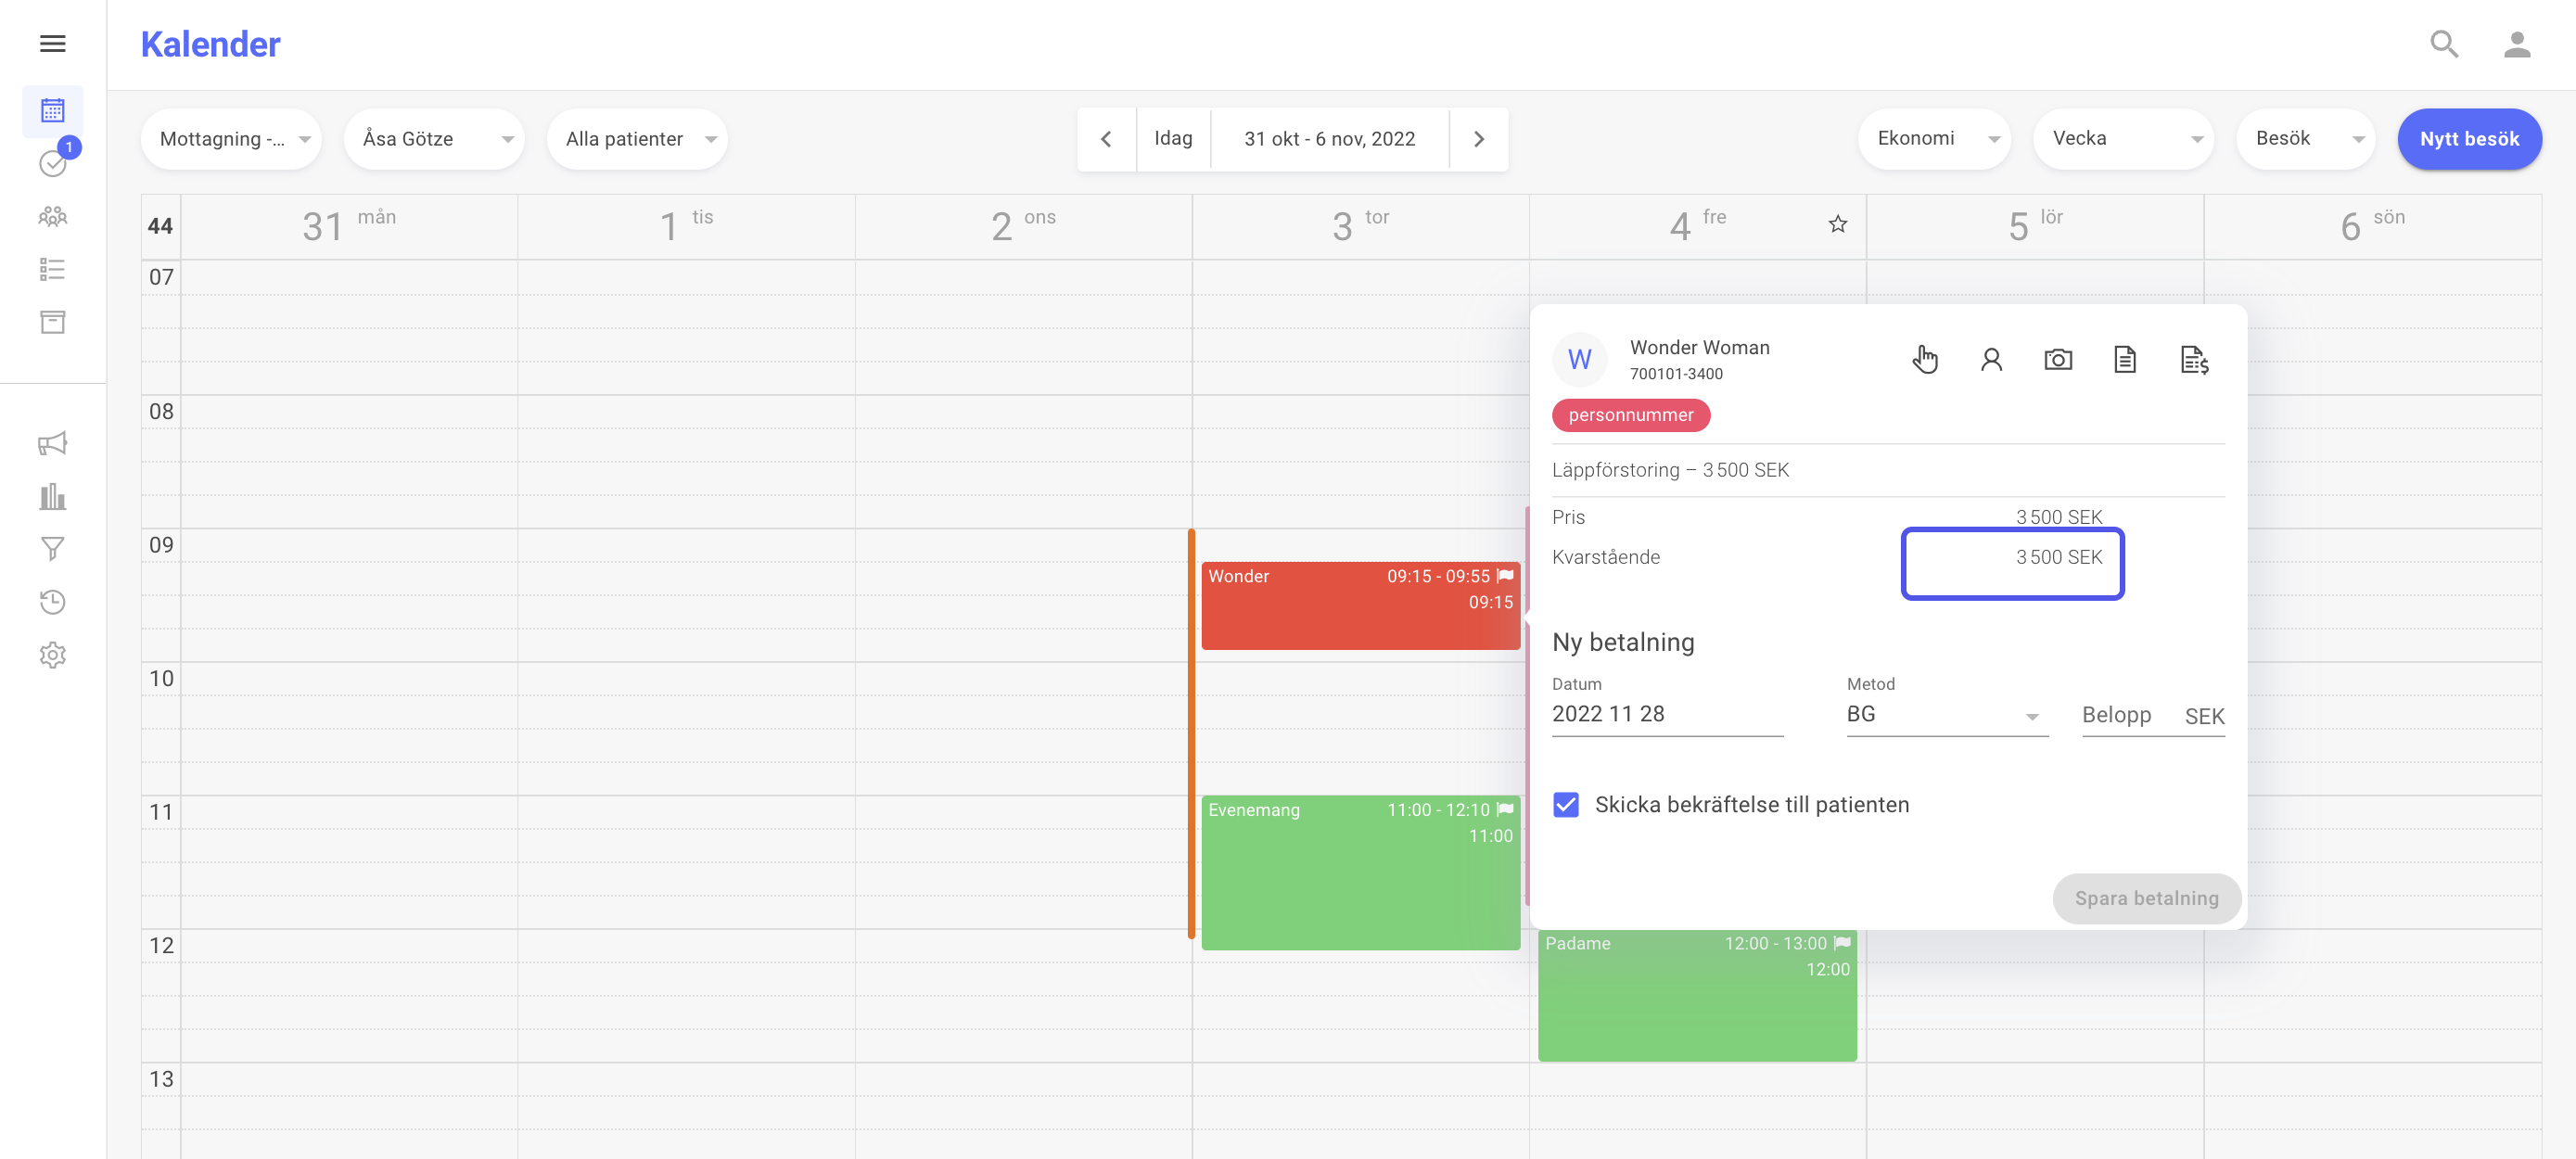The width and height of the screenshot is (2576, 1159).
Task: Open the Padame 12:00 appointment
Action: pyautogui.click(x=1697, y=995)
